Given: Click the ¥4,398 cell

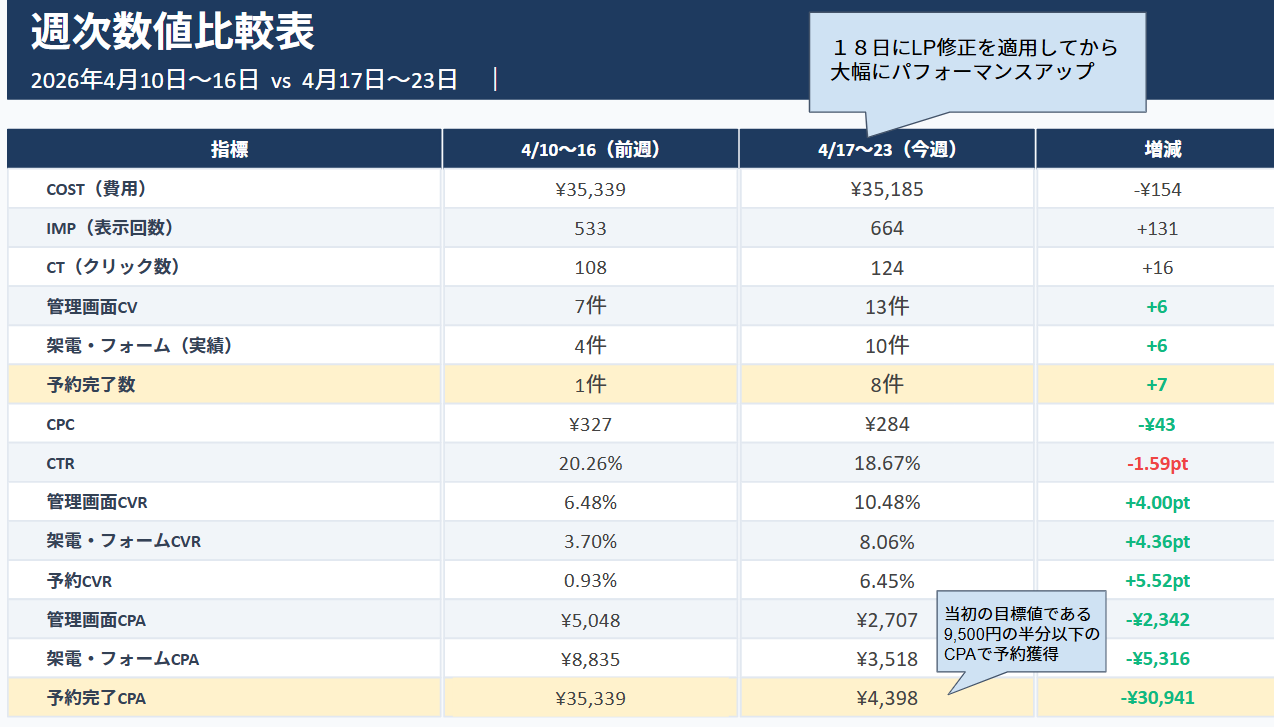Looking at the screenshot, I should (x=887, y=698).
